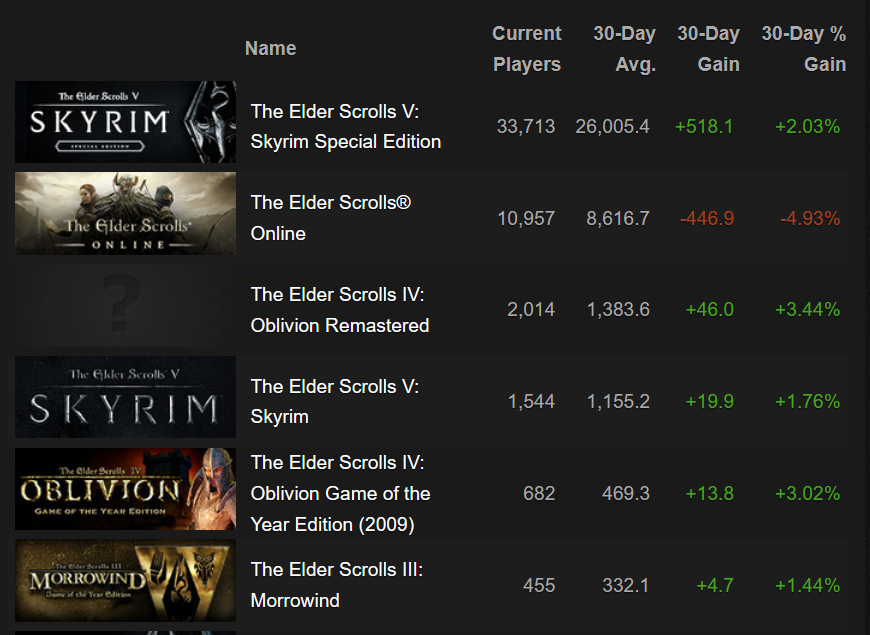This screenshot has width=870, height=635.
Task: Open the Morrowind Game of the Year banner
Action: [125, 581]
